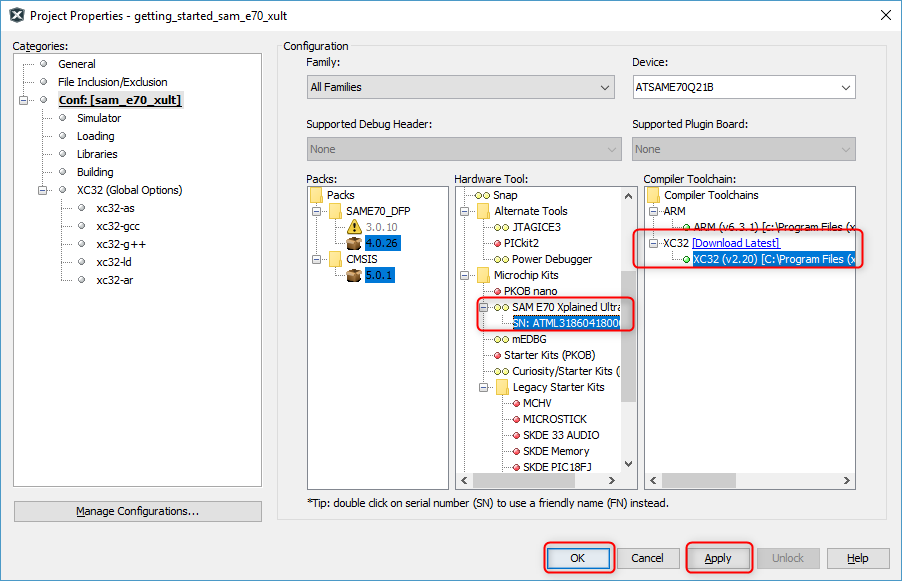Click the Download Latest link

pos(735,243)
